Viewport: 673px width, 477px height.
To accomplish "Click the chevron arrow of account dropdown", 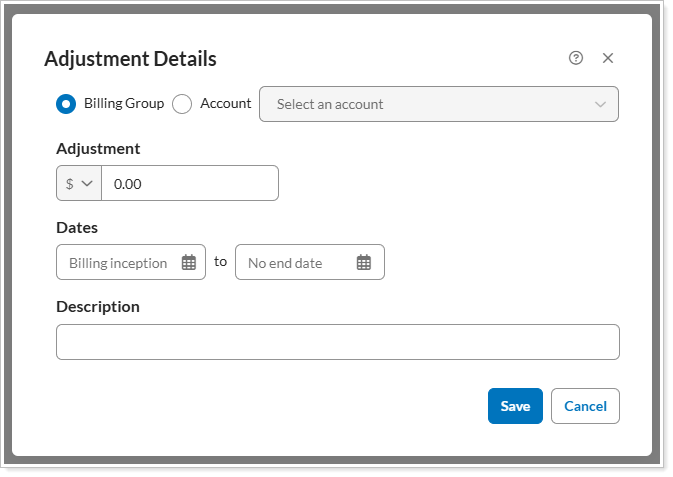I will tap(600, 104).
